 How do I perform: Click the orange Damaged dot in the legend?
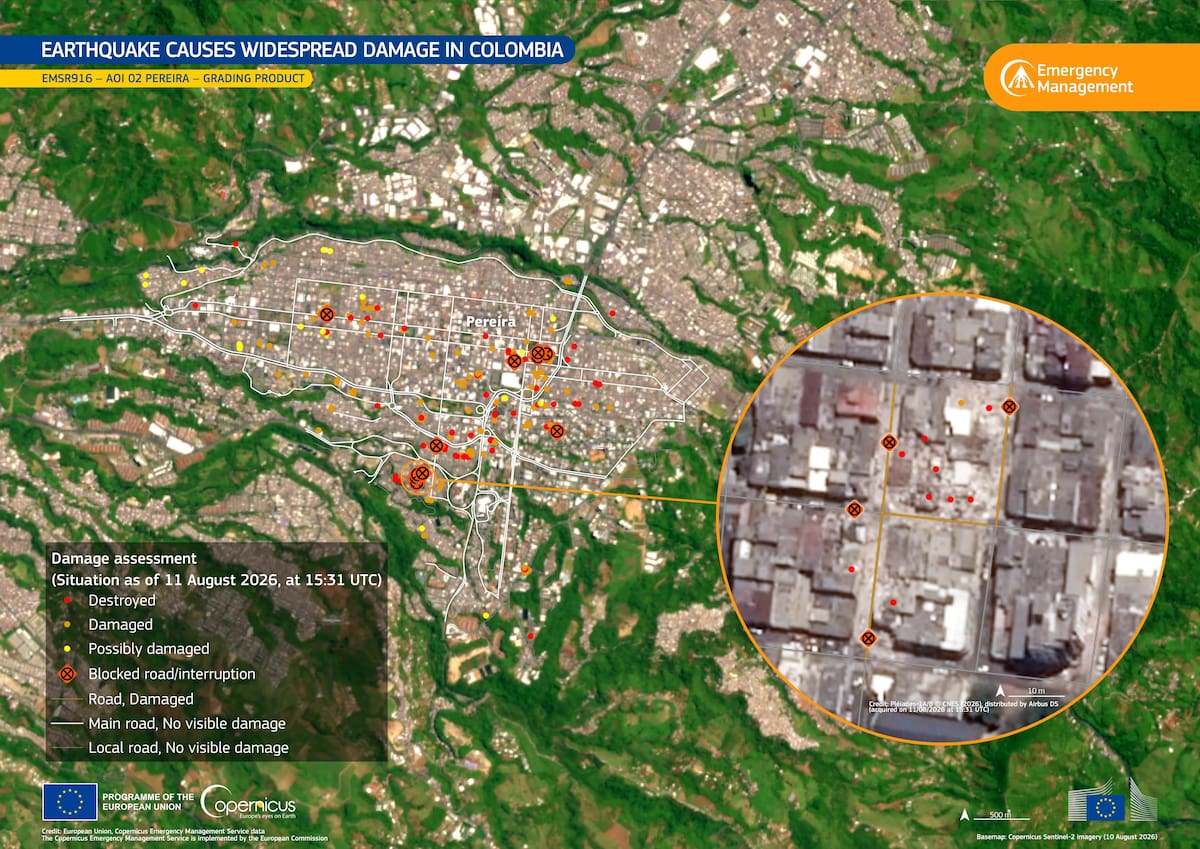[66, 625]
